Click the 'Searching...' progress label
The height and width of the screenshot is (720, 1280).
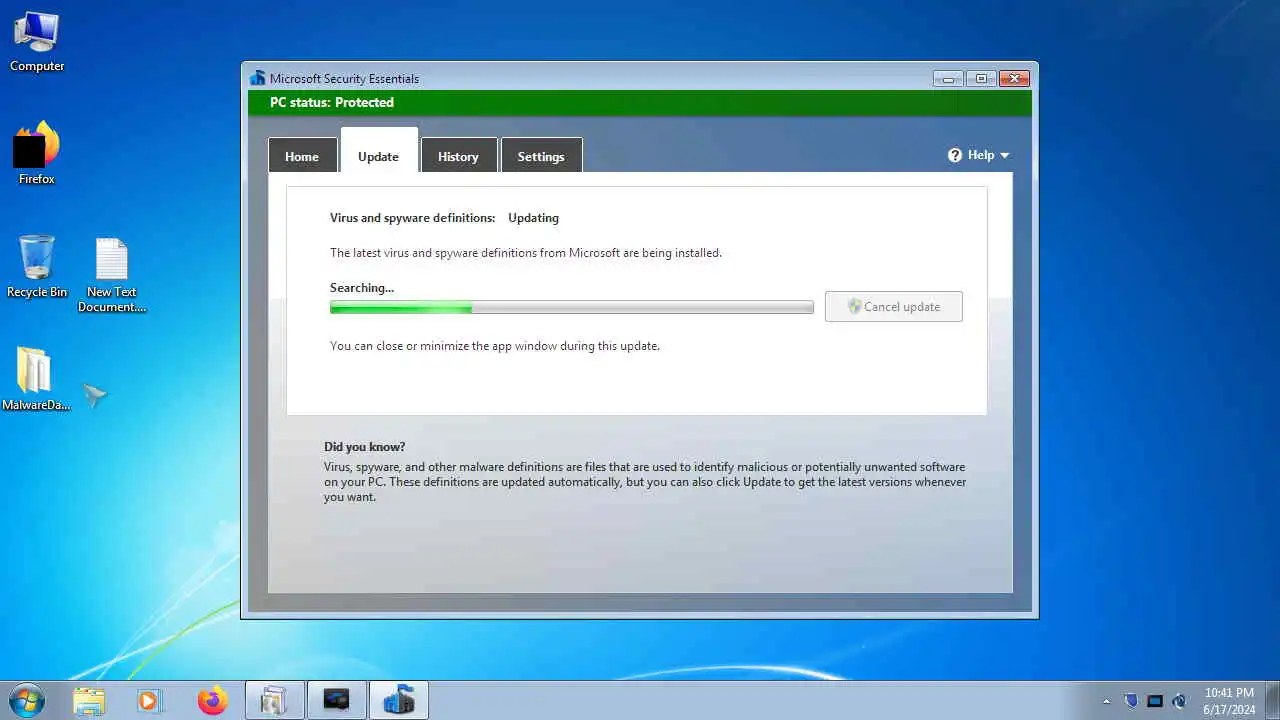(362, 288)
